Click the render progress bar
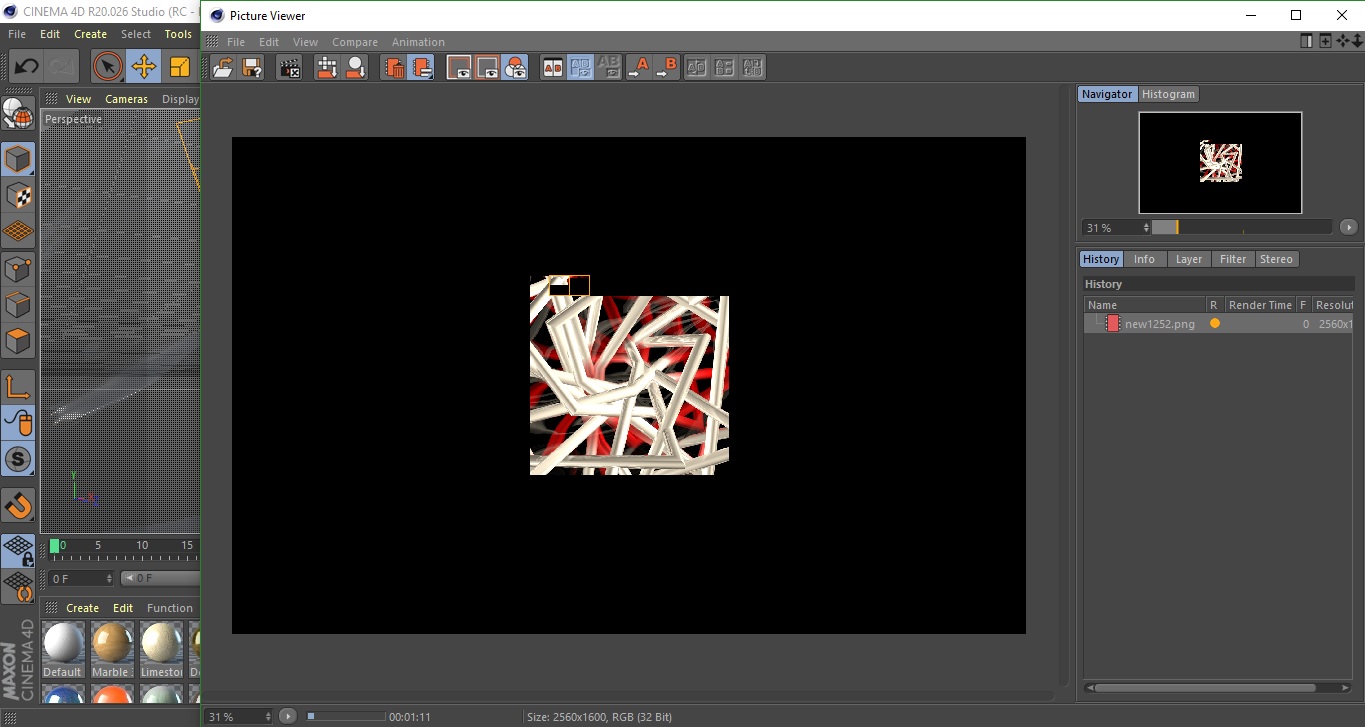This screenshot has width=1365, height=727. pyautogui.click(x=346, y=716)
